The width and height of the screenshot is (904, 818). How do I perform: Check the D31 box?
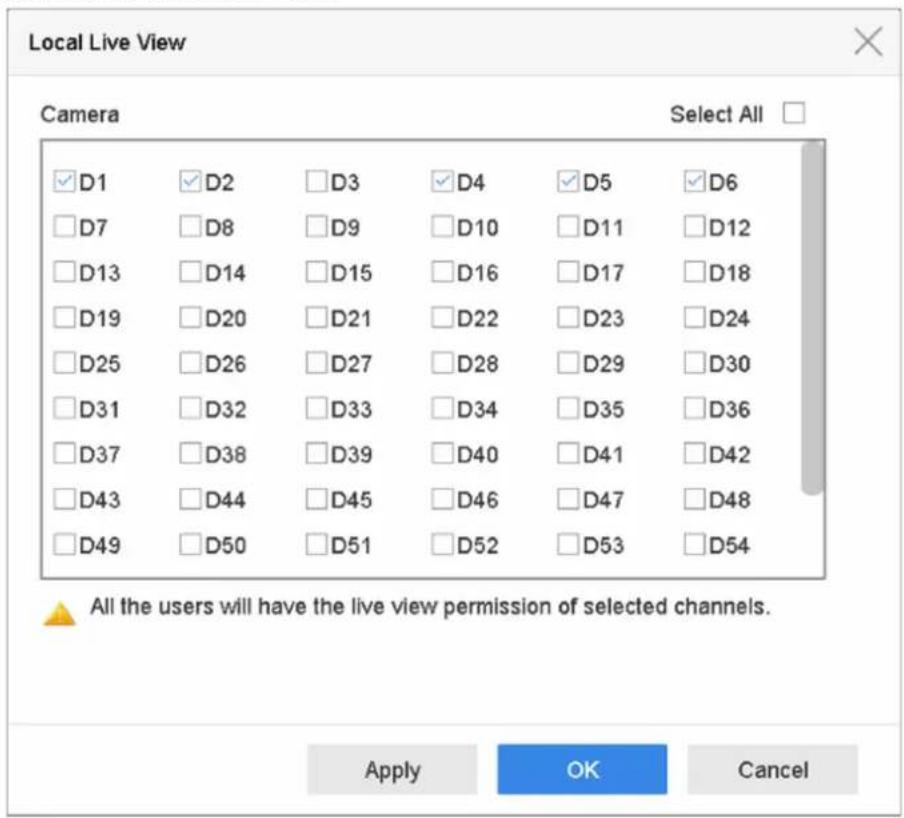click(x=64, y=408)
